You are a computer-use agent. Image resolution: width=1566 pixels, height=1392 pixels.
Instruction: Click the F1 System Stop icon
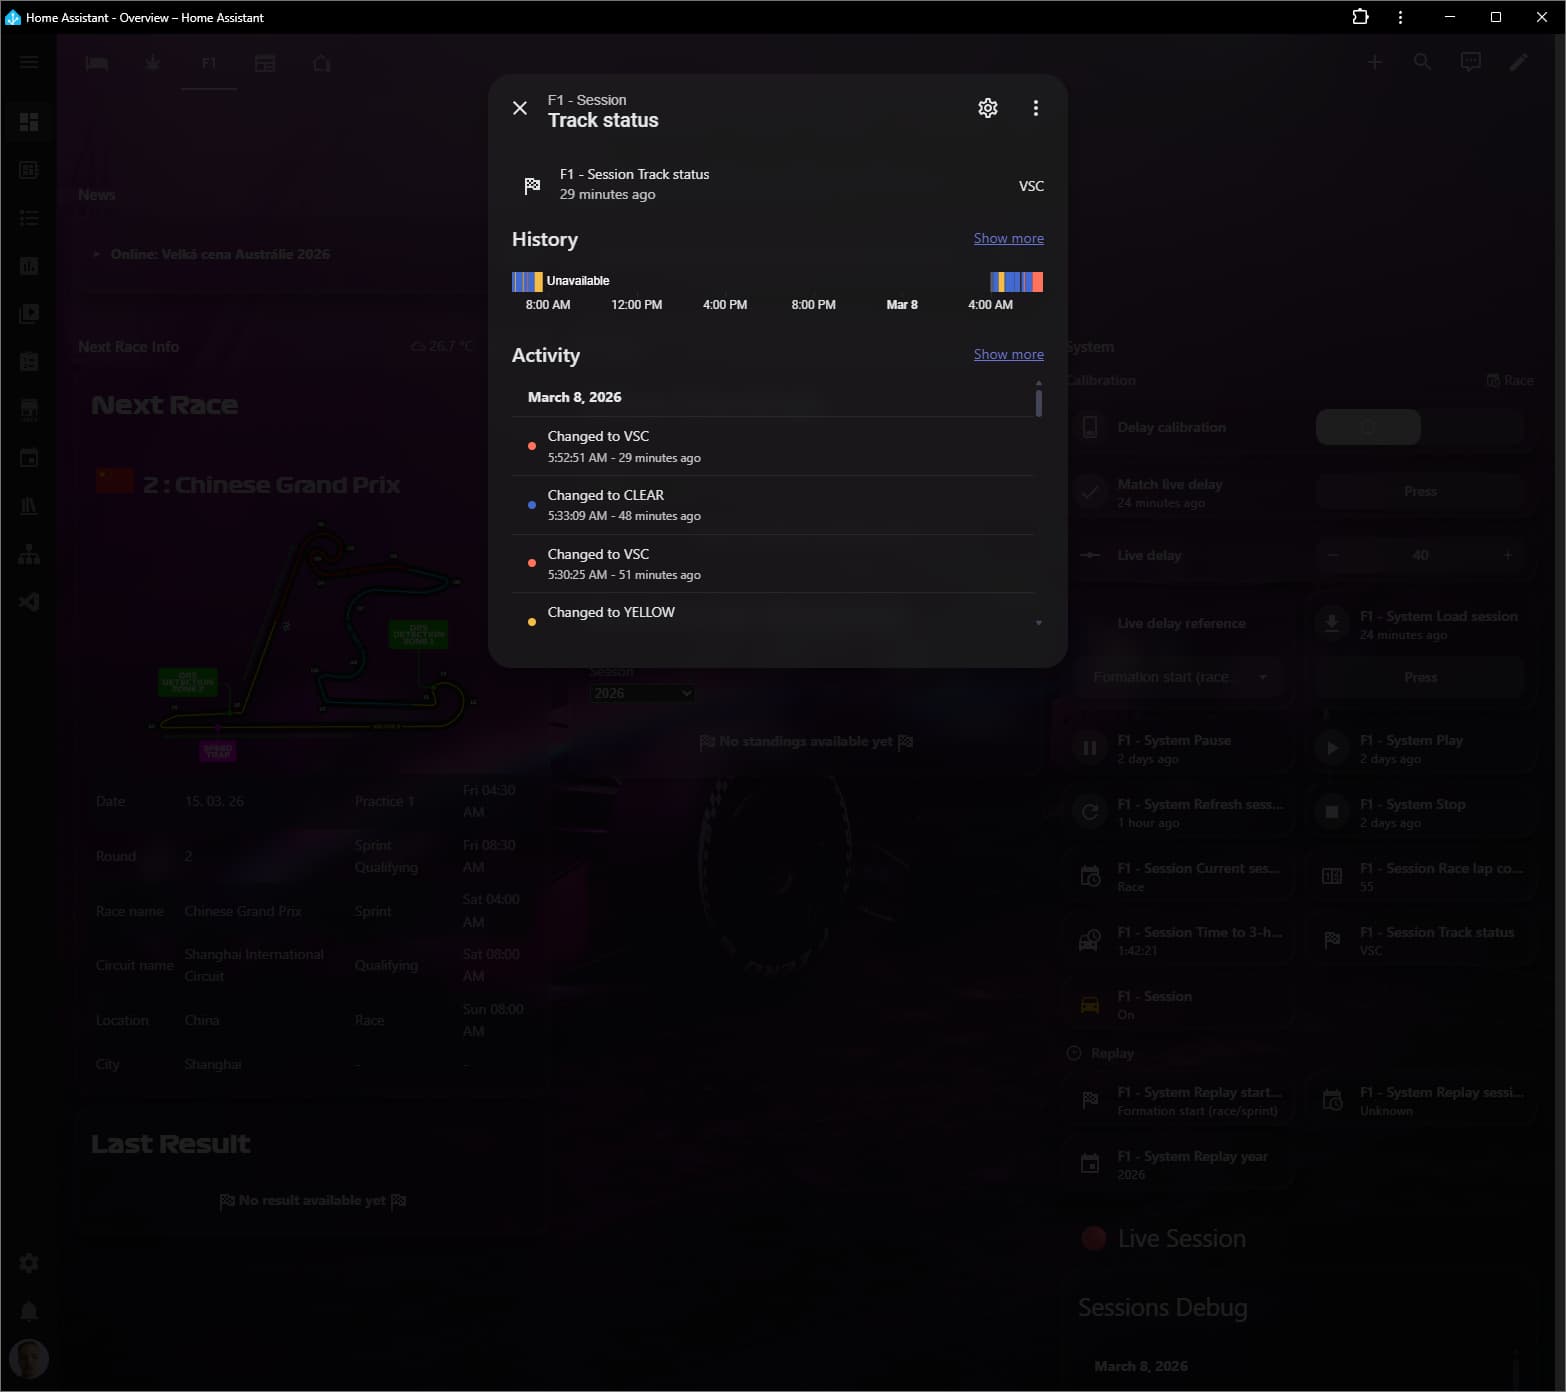[x=1332, y=812]
